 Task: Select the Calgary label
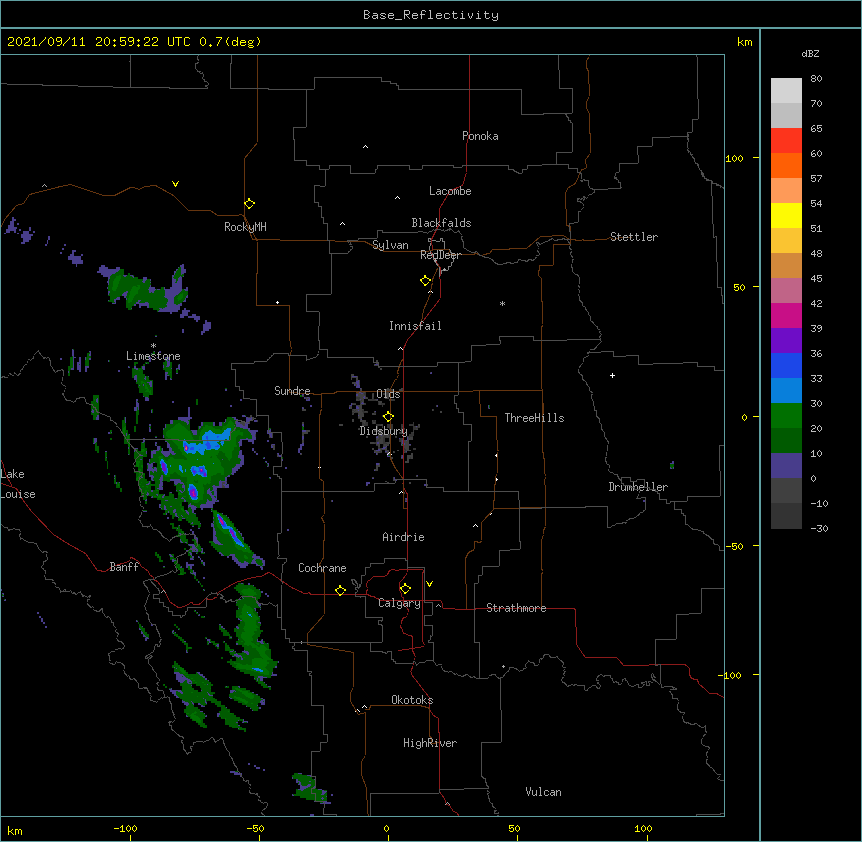(x=399, y=603)
